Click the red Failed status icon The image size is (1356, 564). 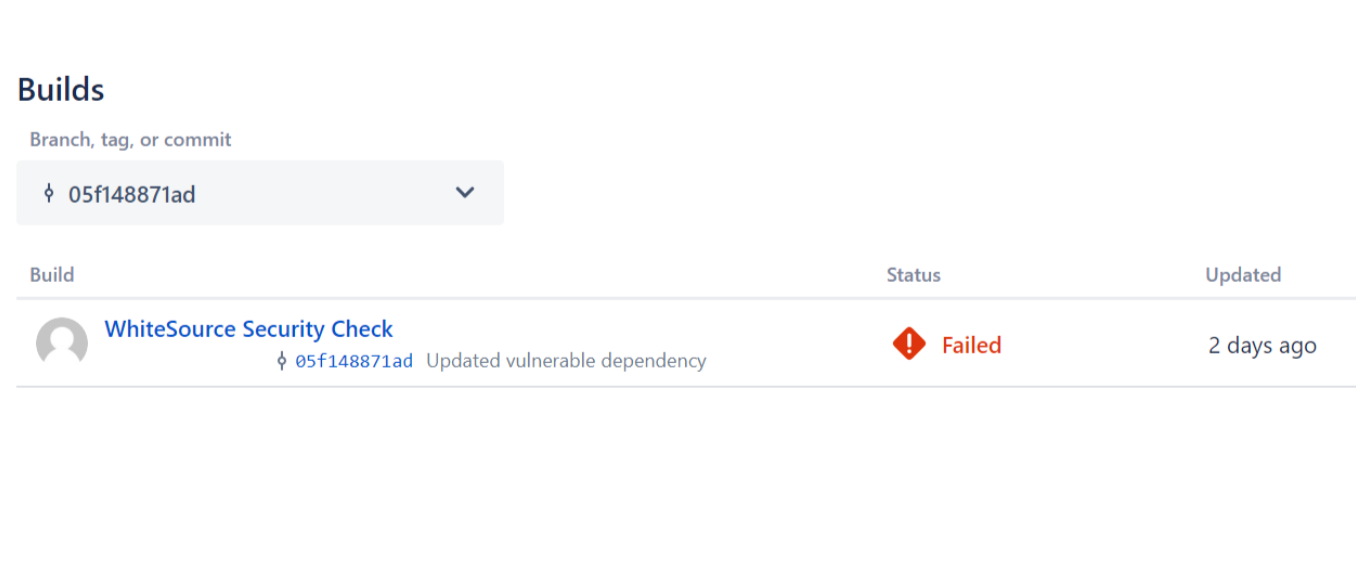[x=909, y=345]
